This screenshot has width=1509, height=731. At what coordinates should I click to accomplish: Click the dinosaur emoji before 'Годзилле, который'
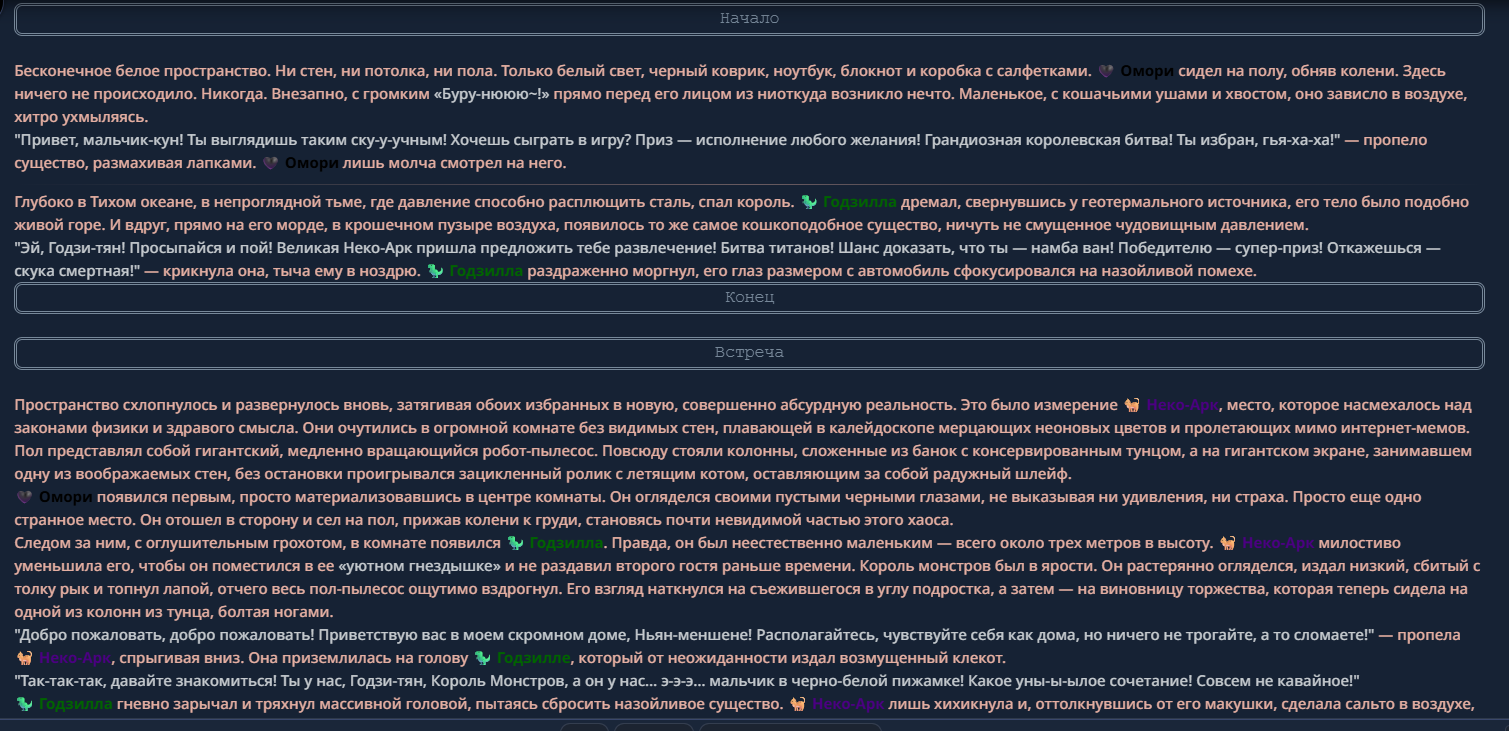(x=482, y=658)
